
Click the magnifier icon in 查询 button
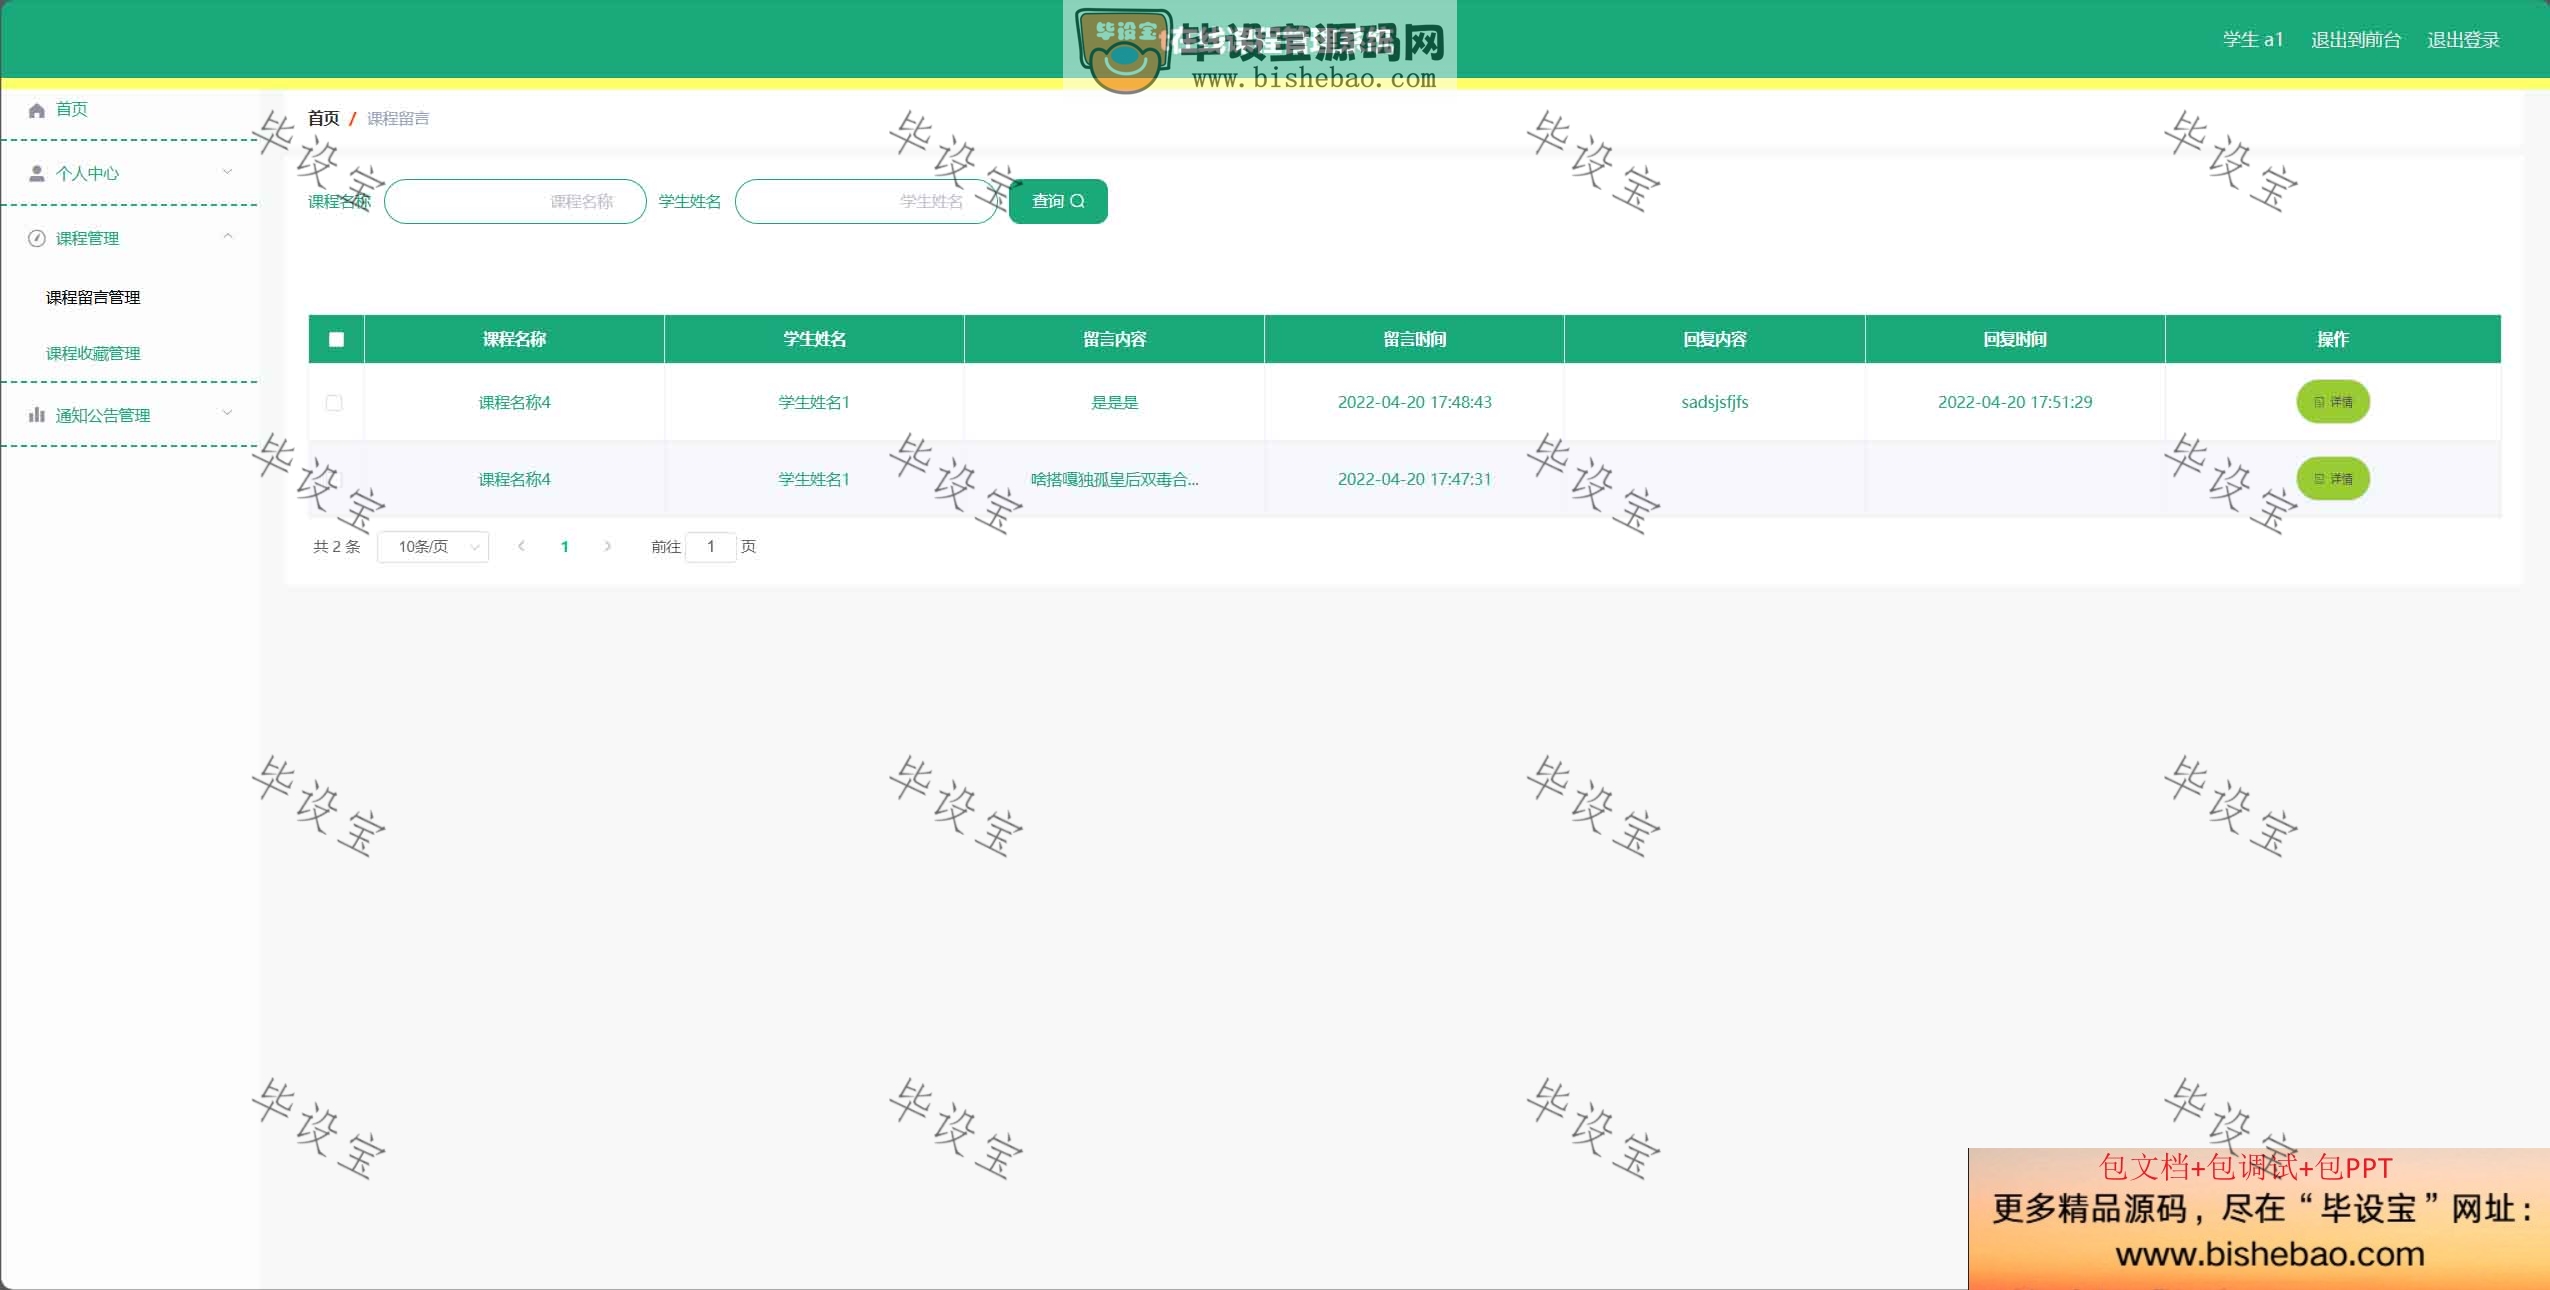(x=1077, y=201)
